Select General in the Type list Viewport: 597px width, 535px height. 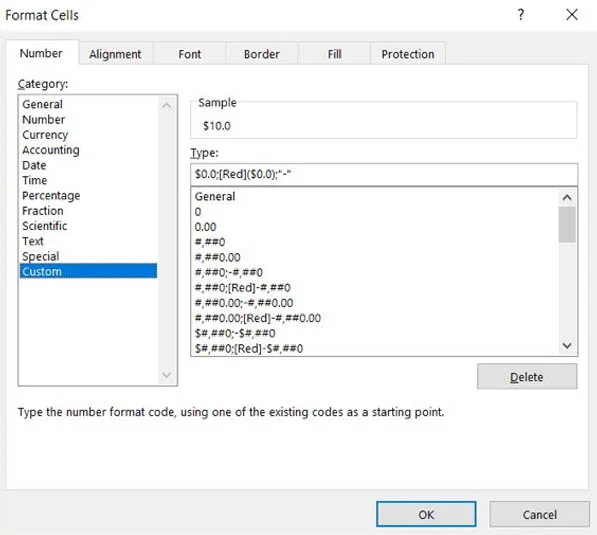click(375, 196)
